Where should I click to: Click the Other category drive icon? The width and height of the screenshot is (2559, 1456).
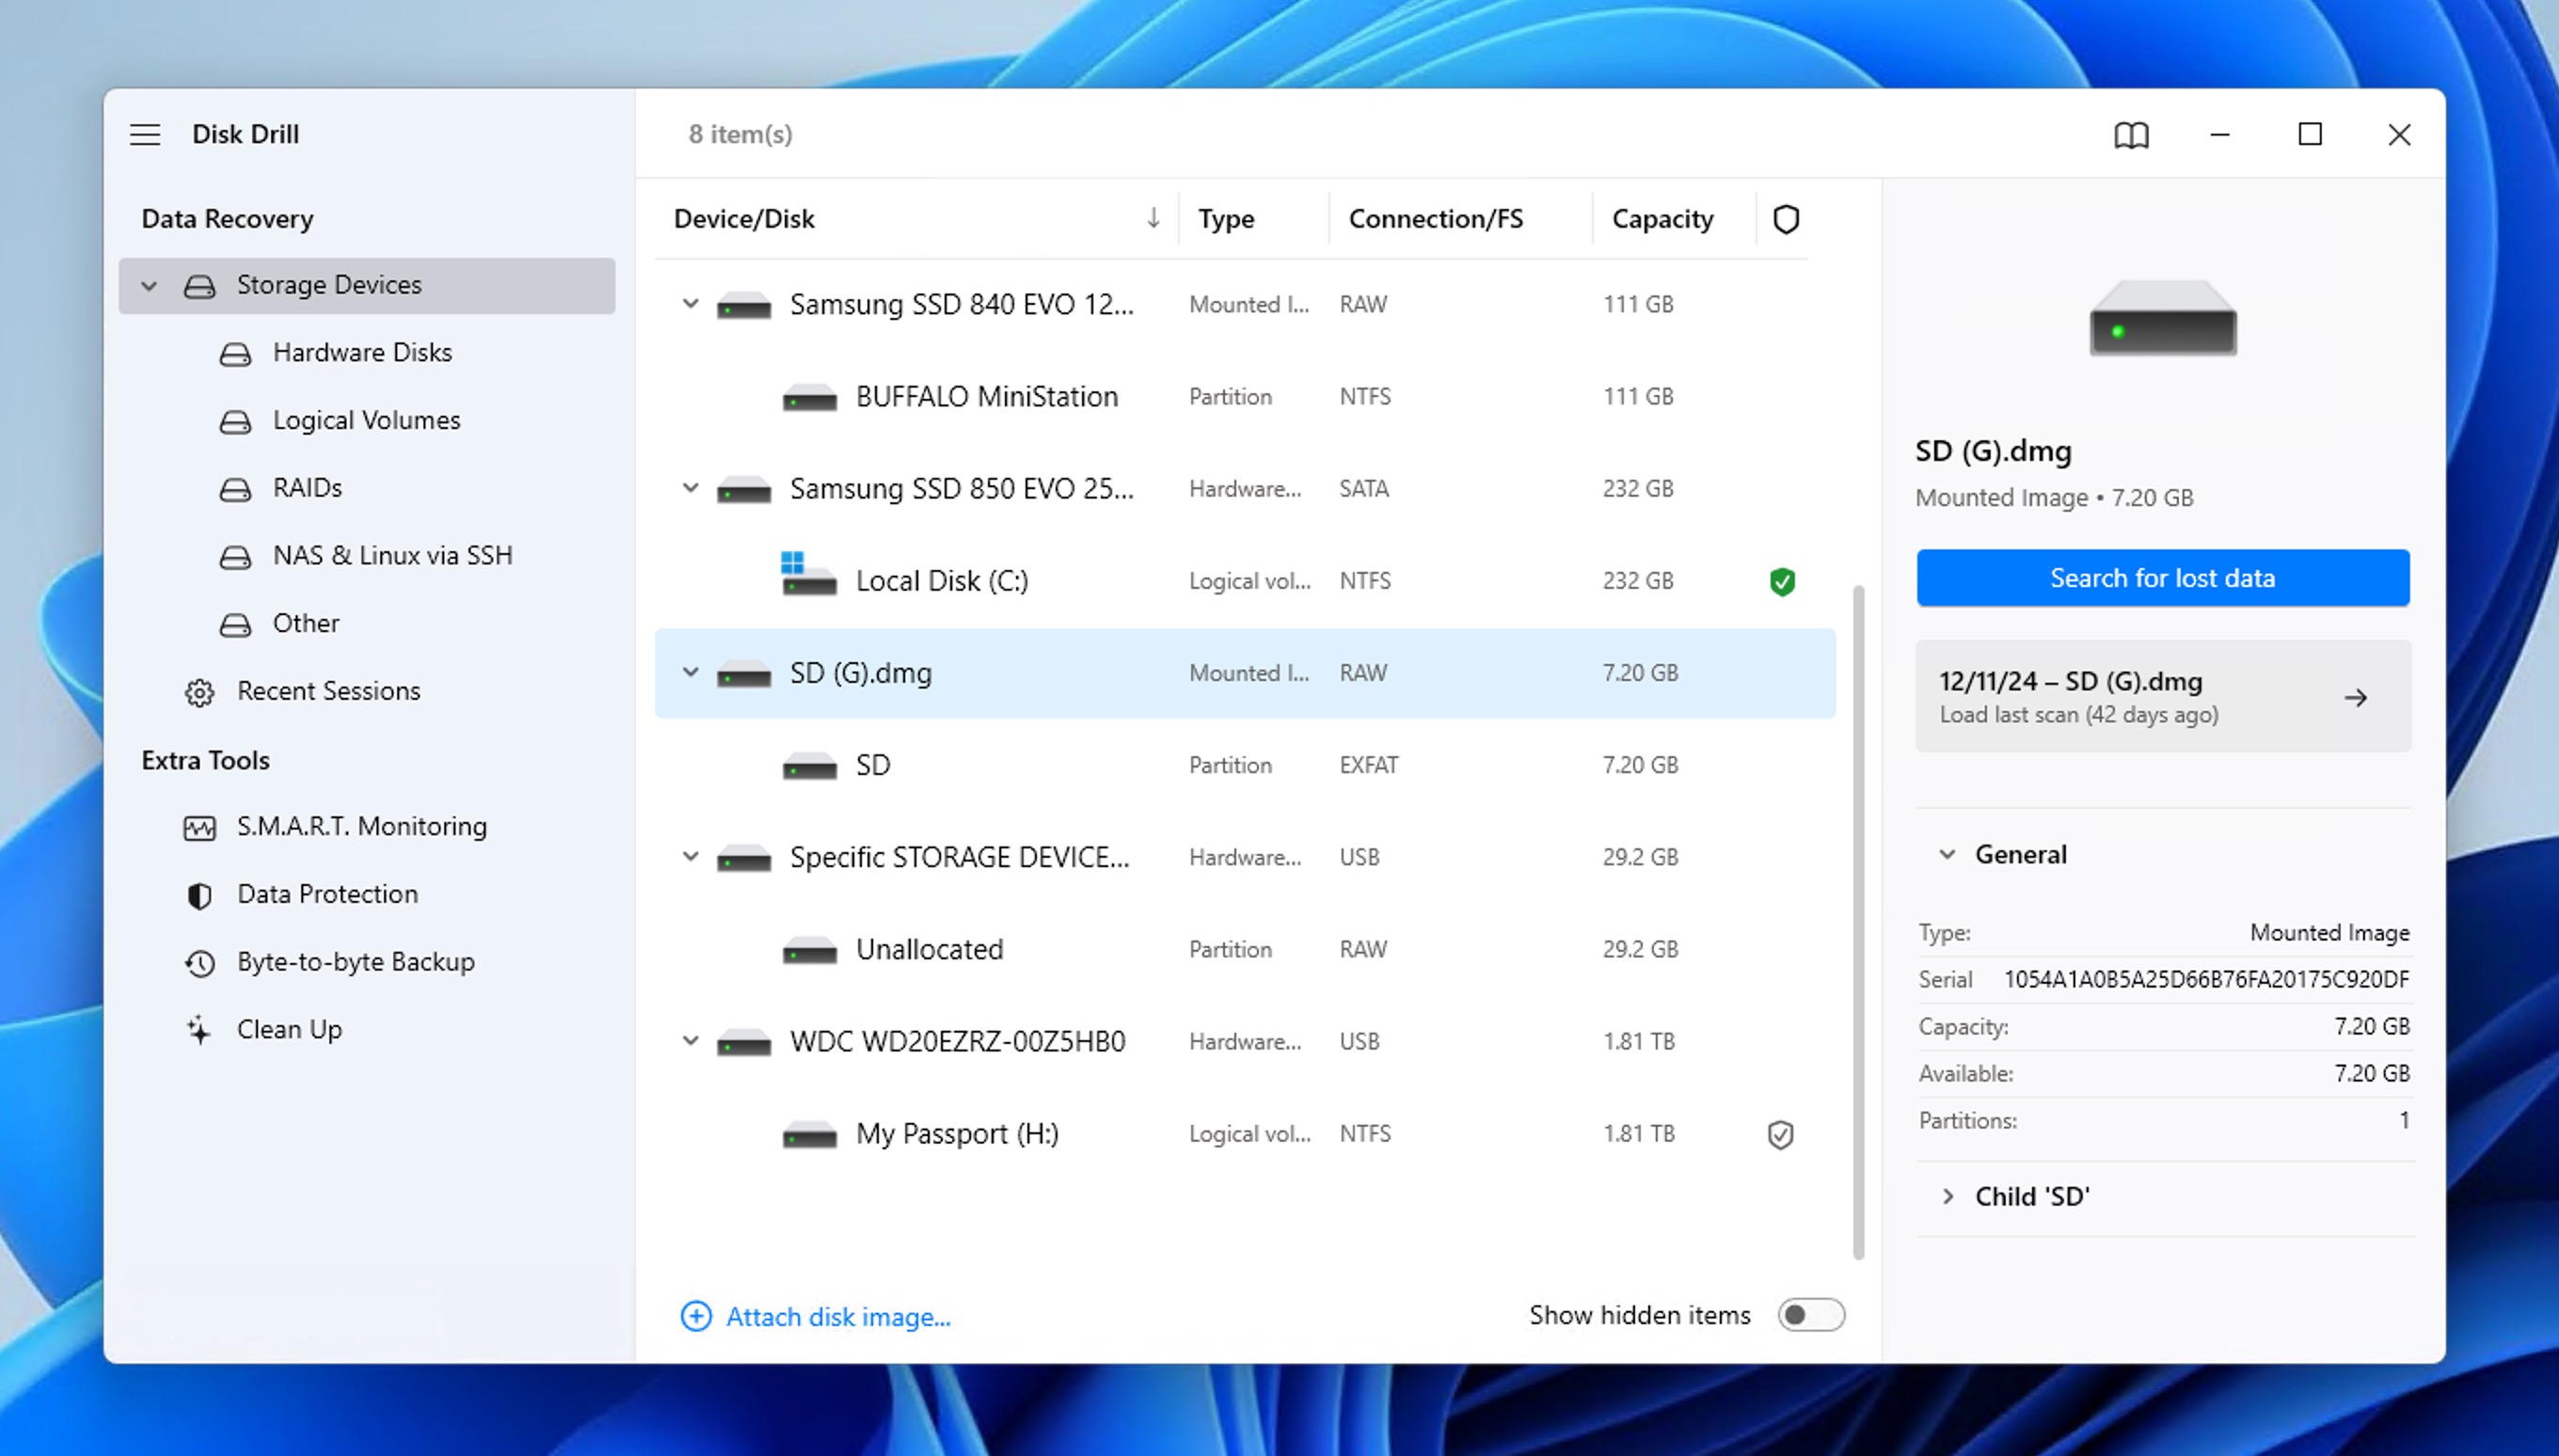(235, 625)
